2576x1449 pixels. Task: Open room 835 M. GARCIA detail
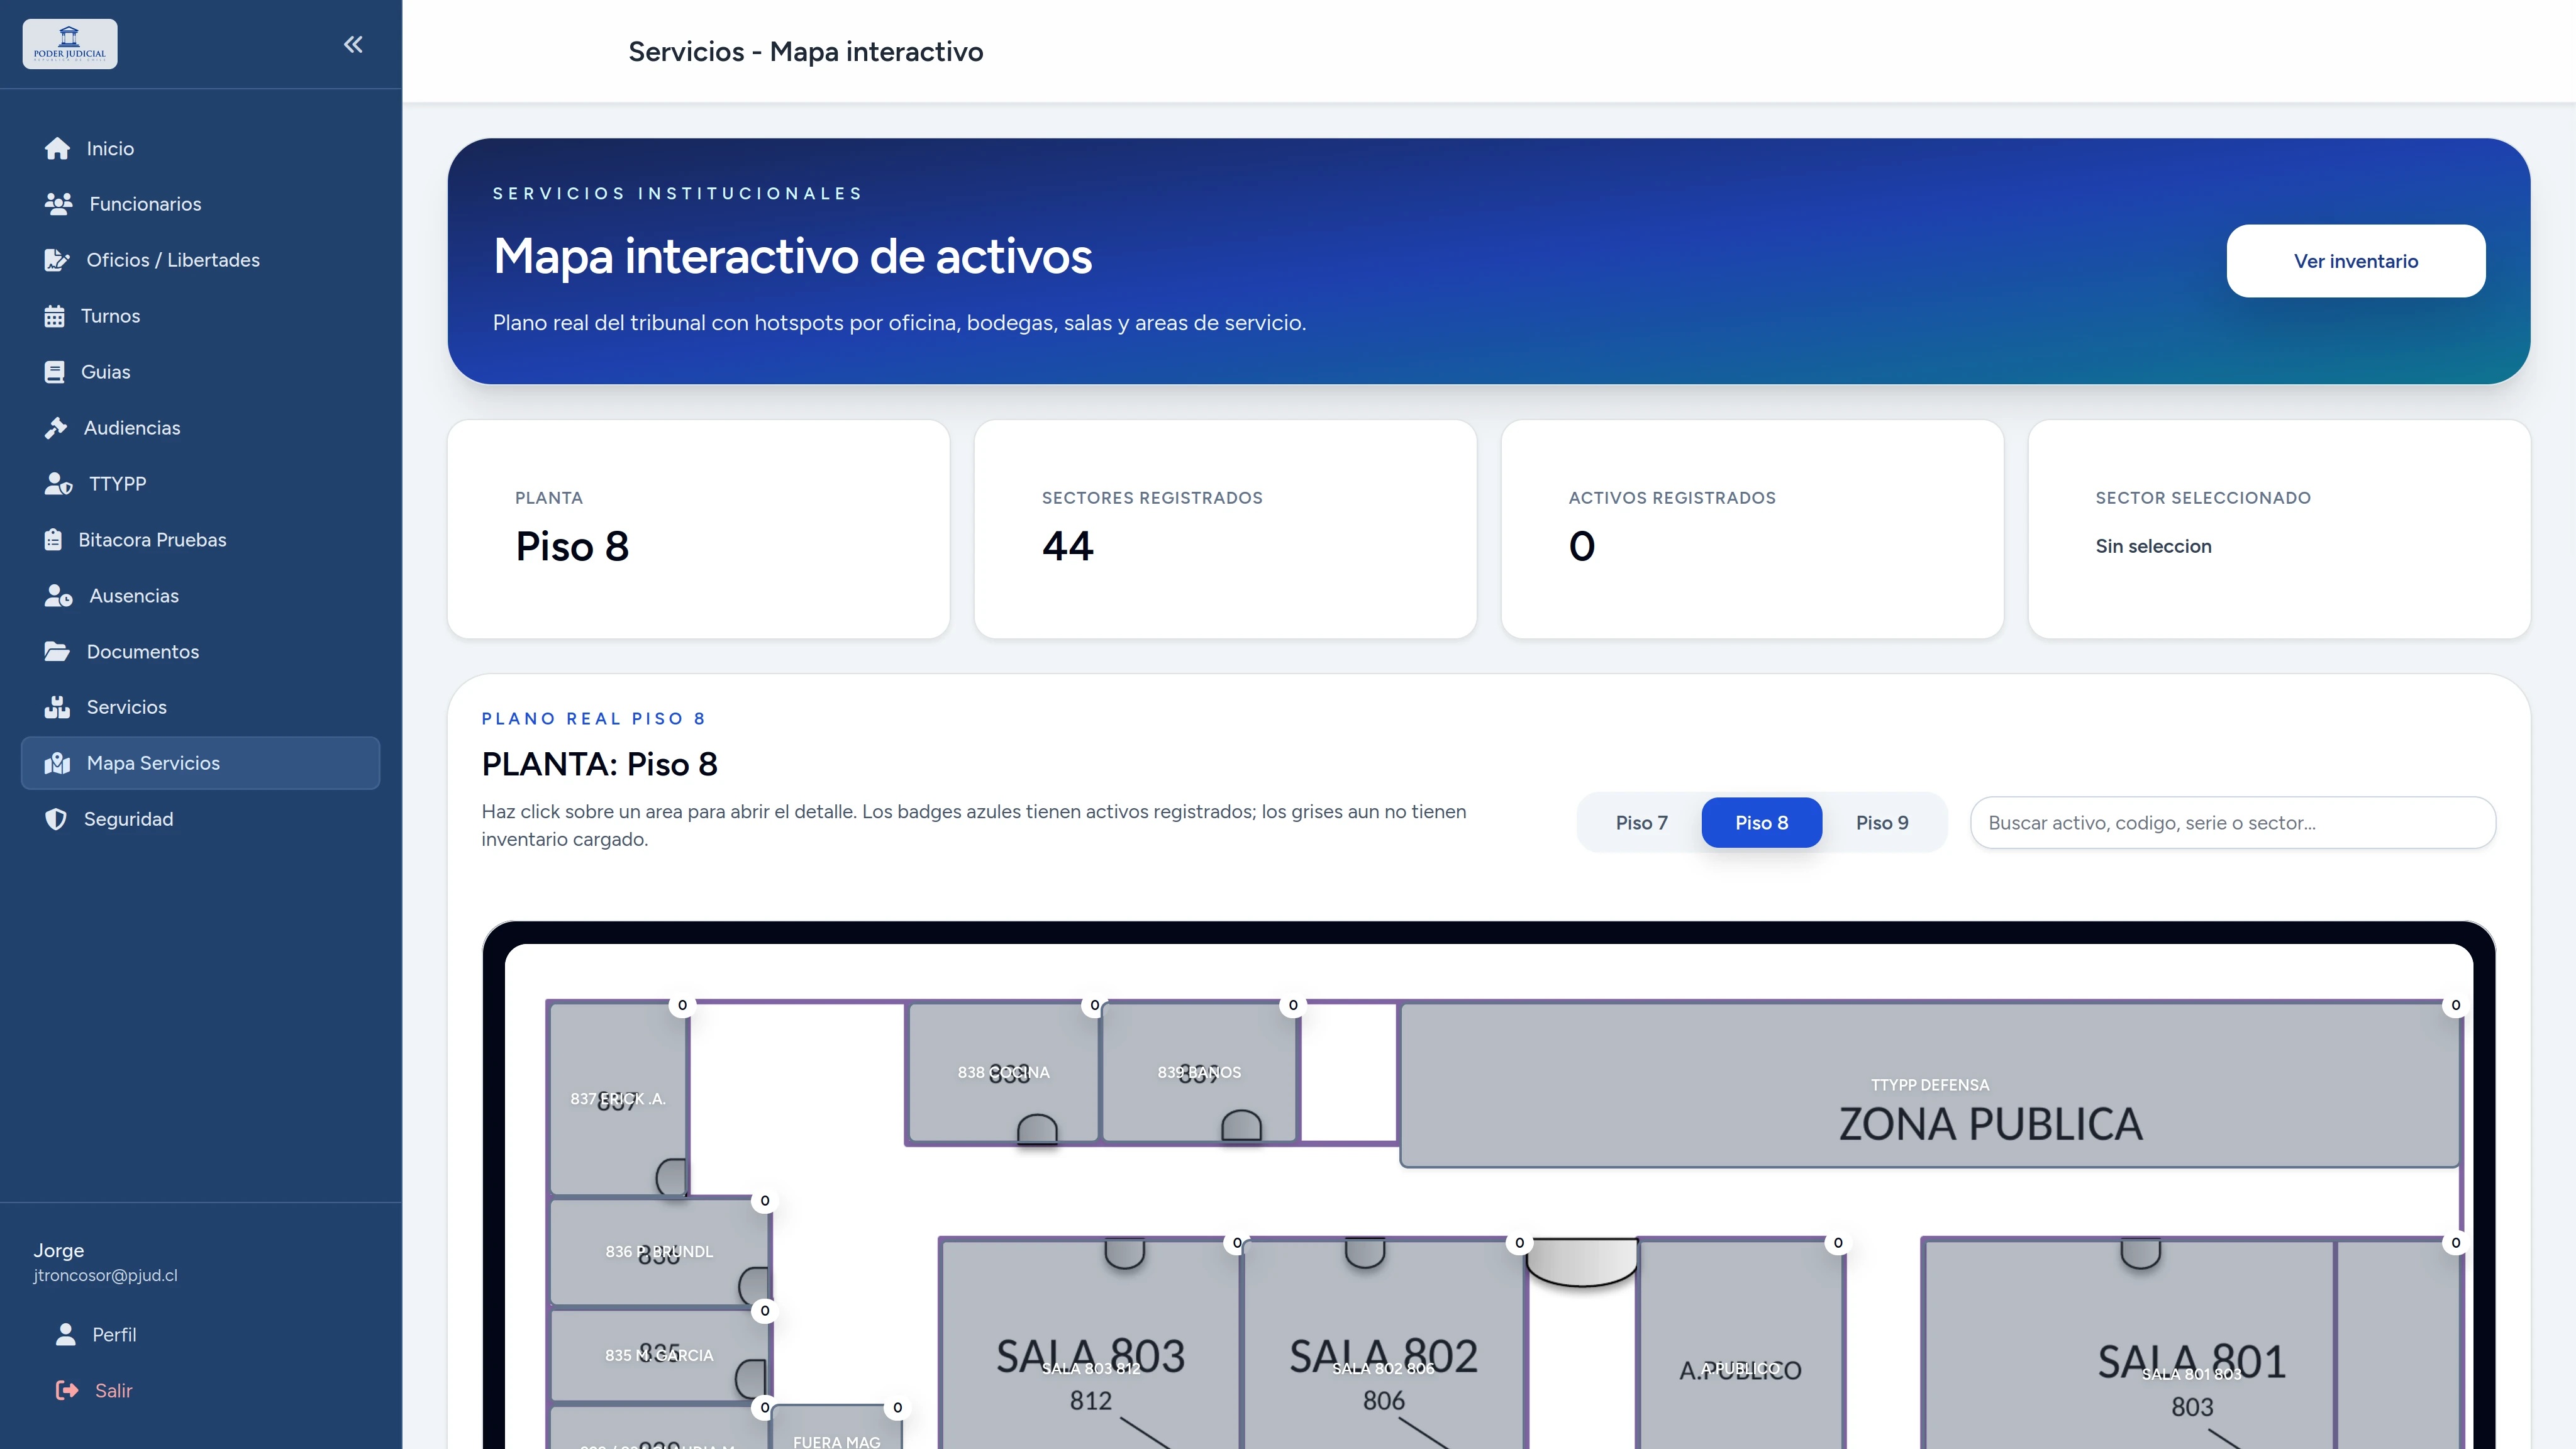pyautogui.click(x=659, y=1355)
